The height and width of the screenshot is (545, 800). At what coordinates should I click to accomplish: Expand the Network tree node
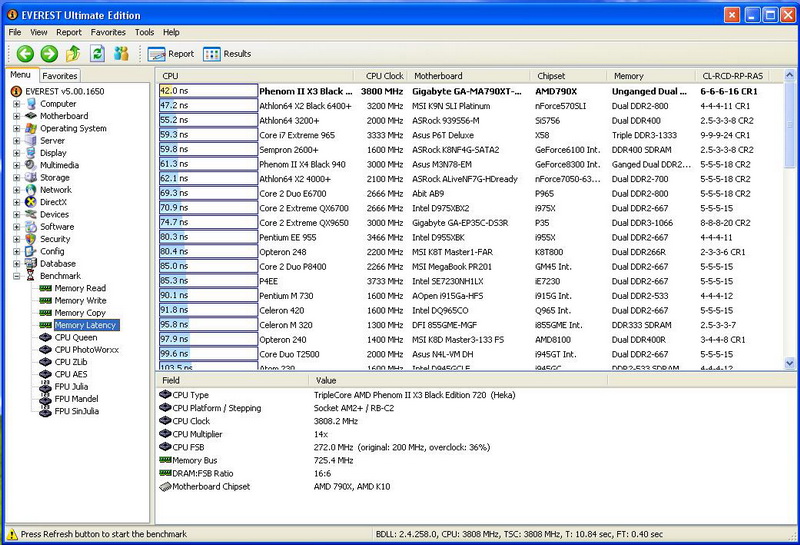point(16,189)
